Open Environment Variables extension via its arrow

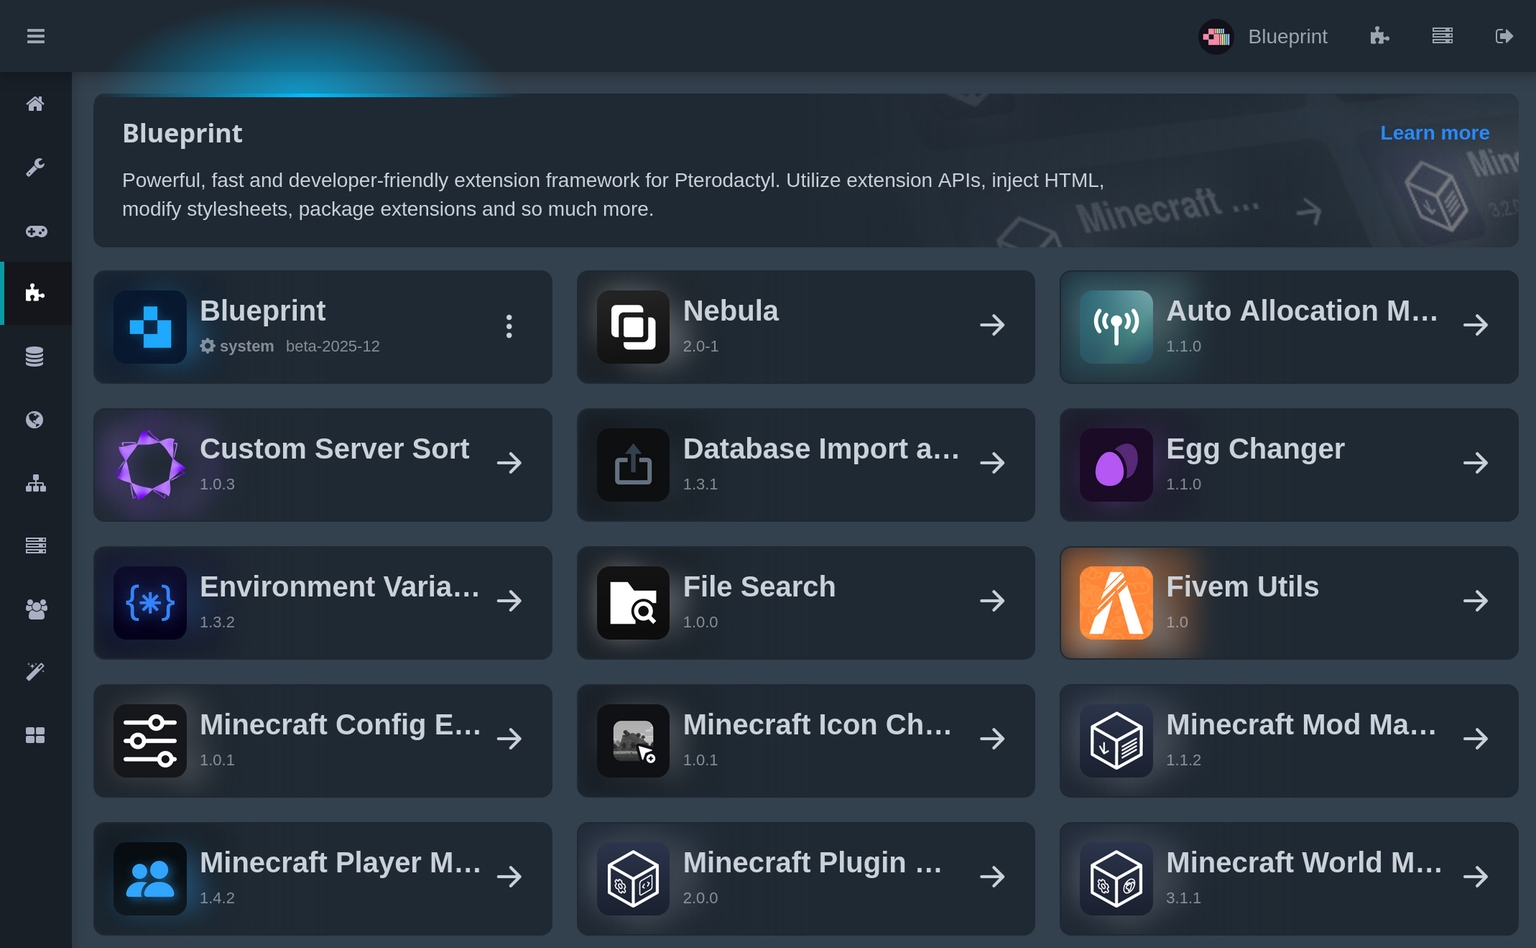(x=509, y=601)
